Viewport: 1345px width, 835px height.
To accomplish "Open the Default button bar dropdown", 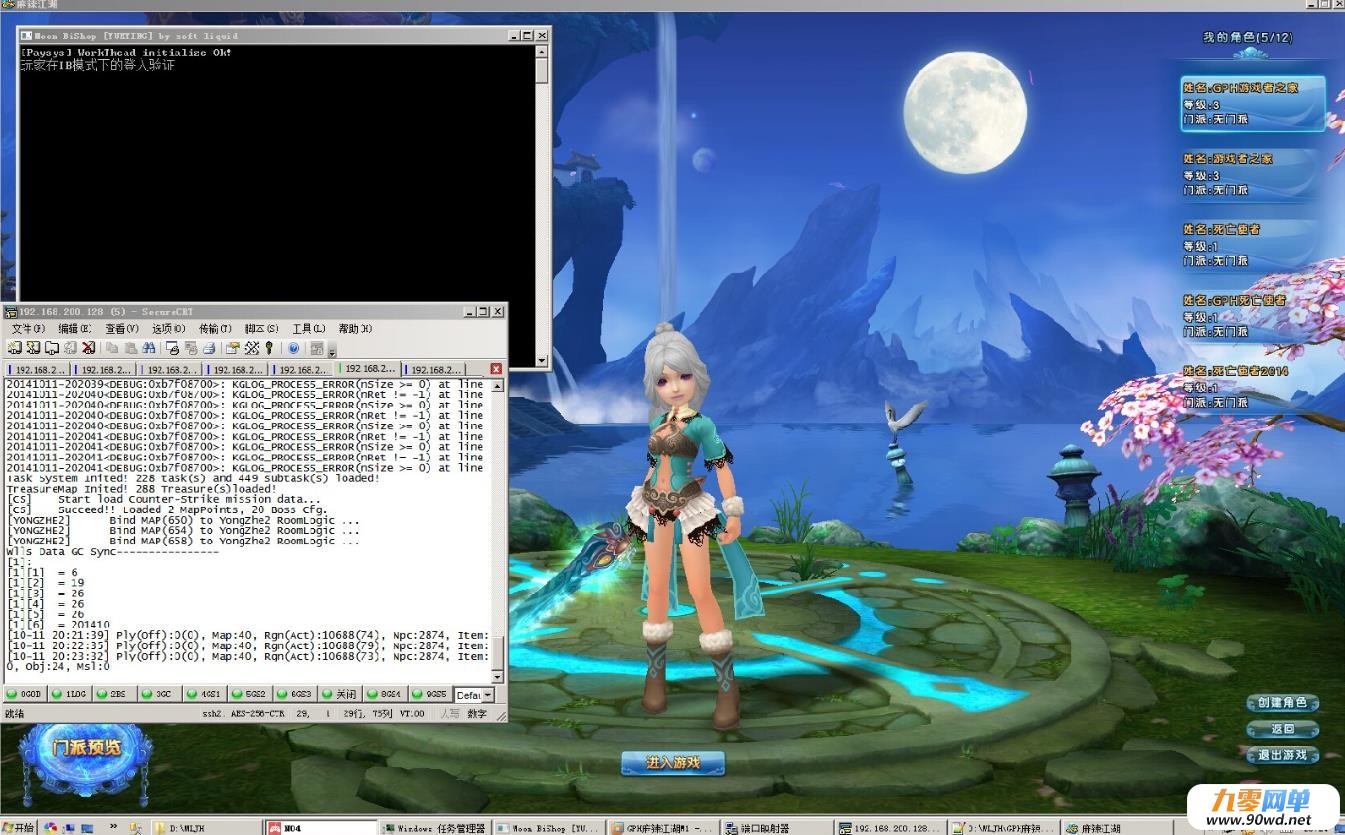I will [x=488, y=694].
